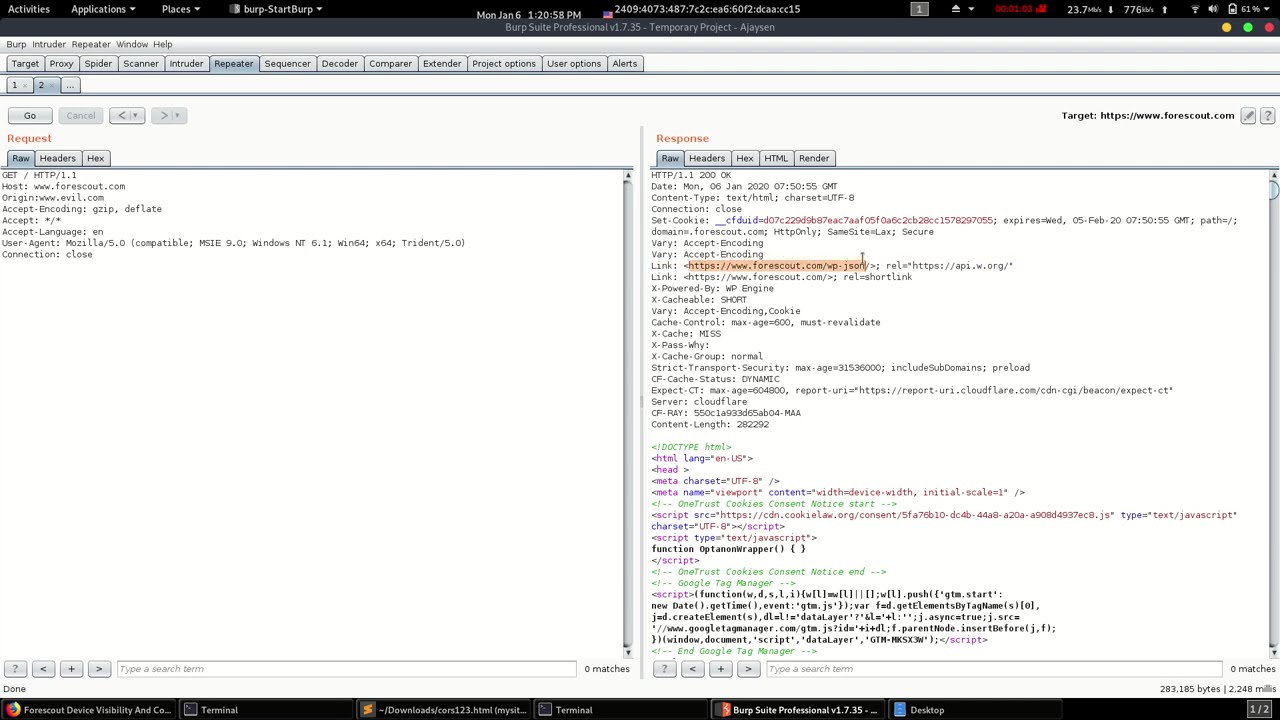Switch request view to Hex tab
1280x720 pixels.
coord(95,158)
